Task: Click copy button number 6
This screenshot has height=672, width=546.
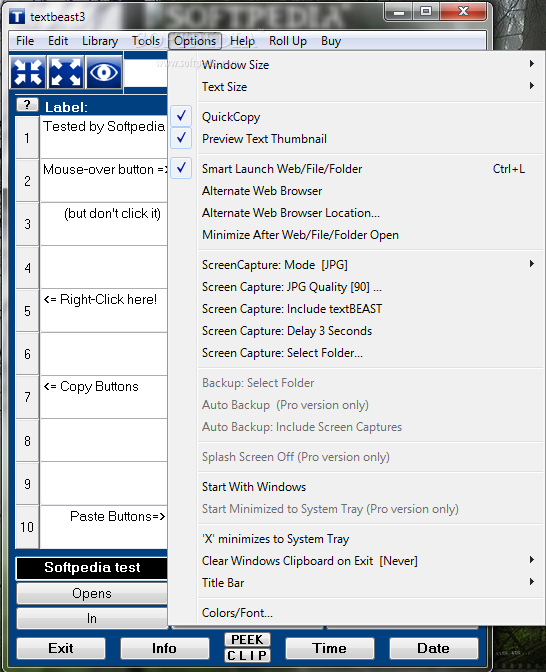Action: (27, 354)
